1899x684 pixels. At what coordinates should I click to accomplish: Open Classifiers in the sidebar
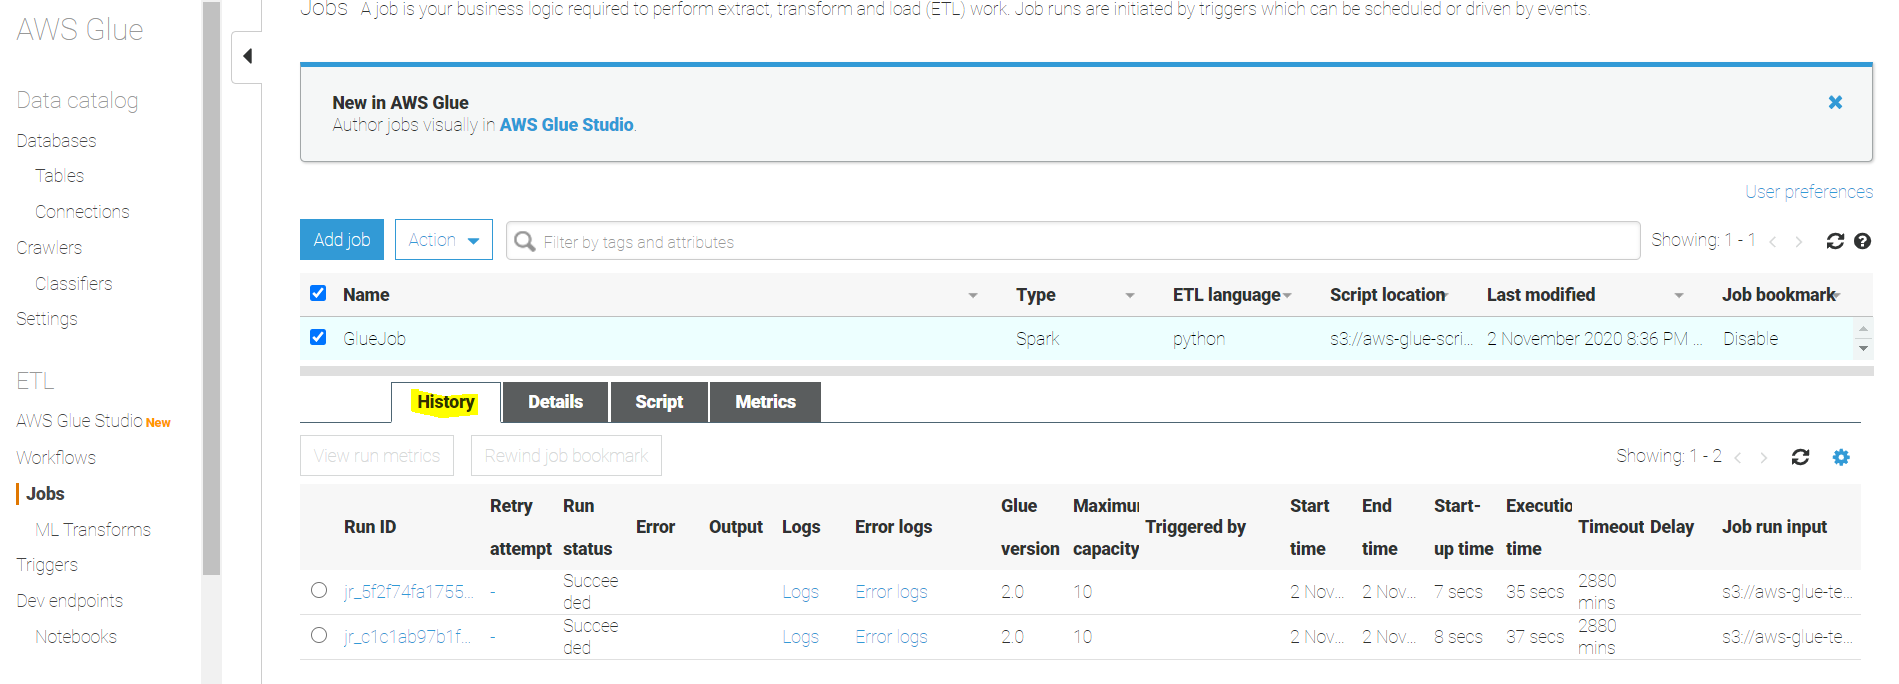click(x=73, y=284)
